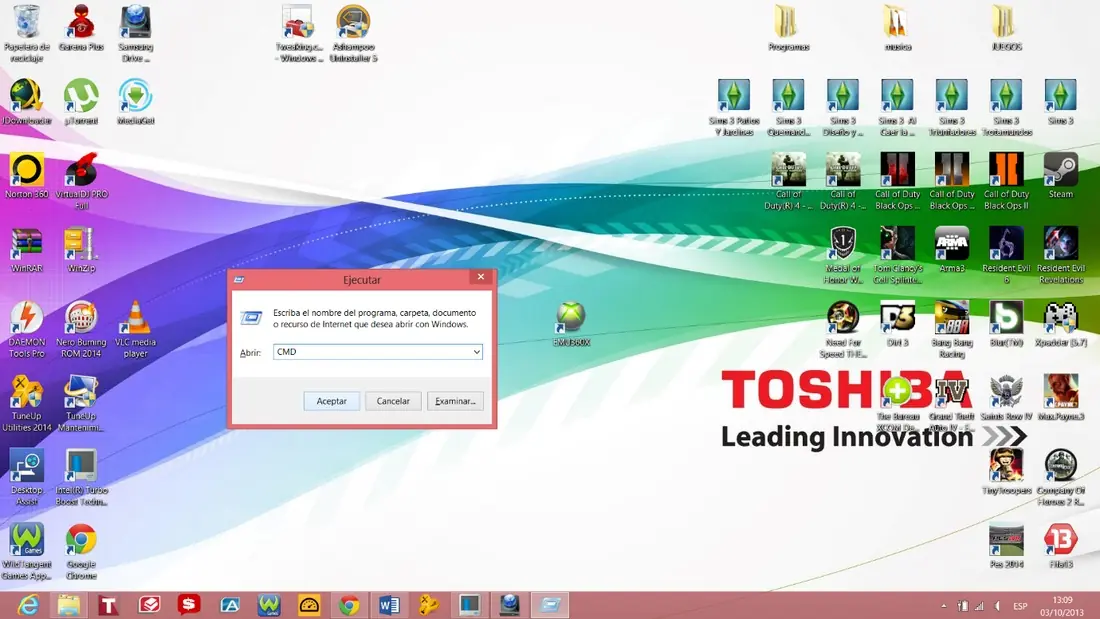Click the Cancelar button
Image resolution: width=1100 pixels, height=619 pixels.
(393, 401)
